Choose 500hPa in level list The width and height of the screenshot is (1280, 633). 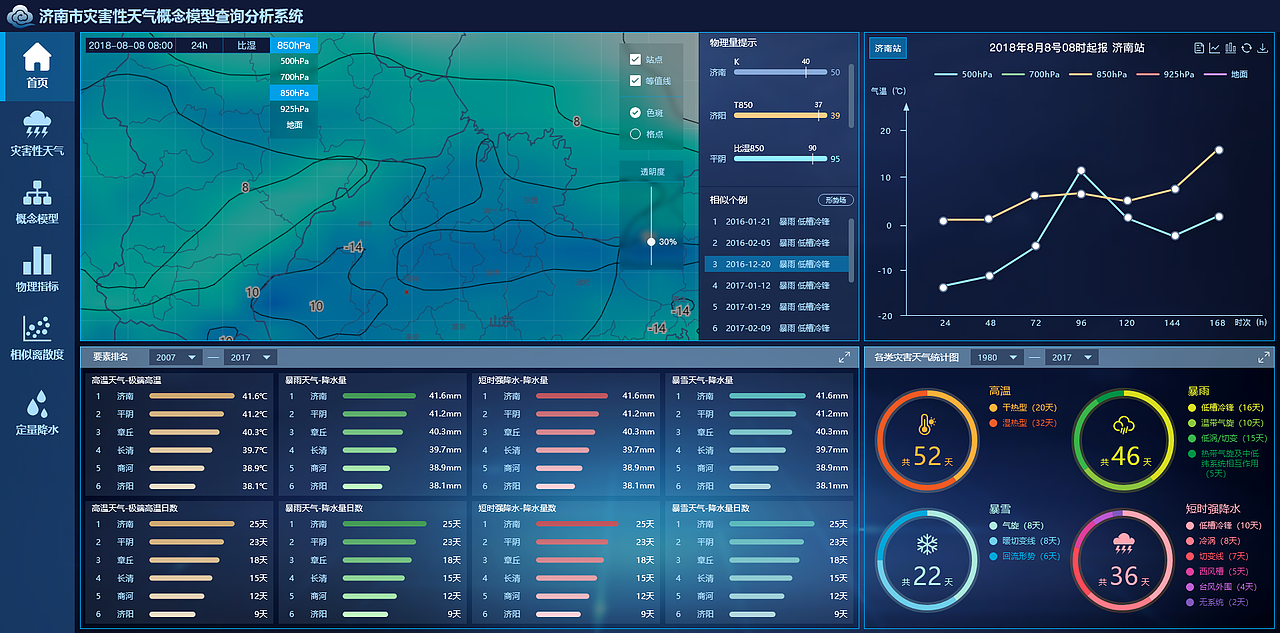(x=294, y=61)
